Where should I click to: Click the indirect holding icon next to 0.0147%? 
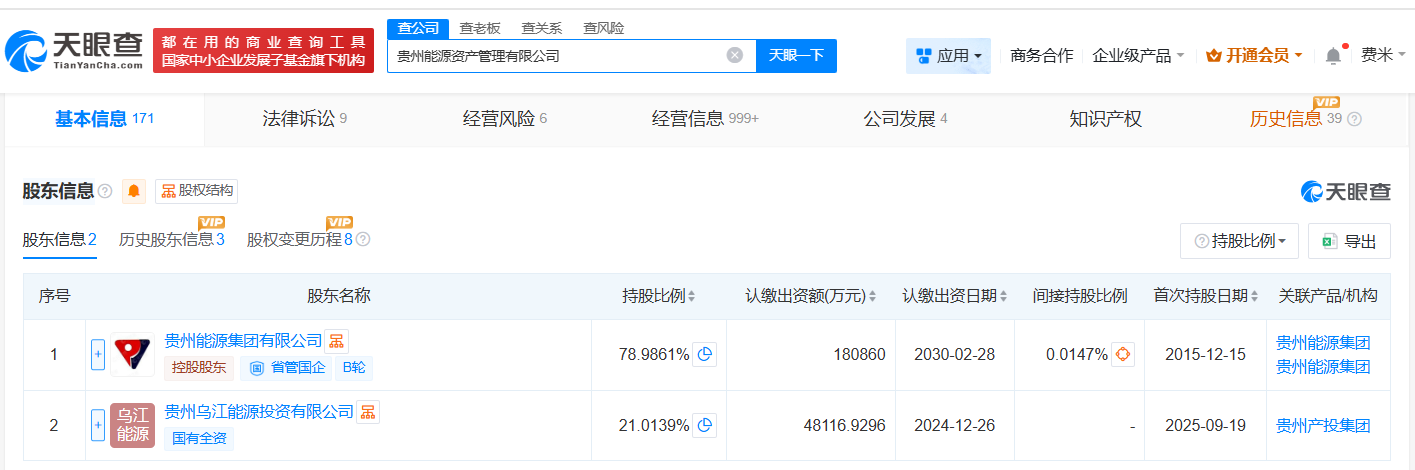click(x=1123, y=354)
